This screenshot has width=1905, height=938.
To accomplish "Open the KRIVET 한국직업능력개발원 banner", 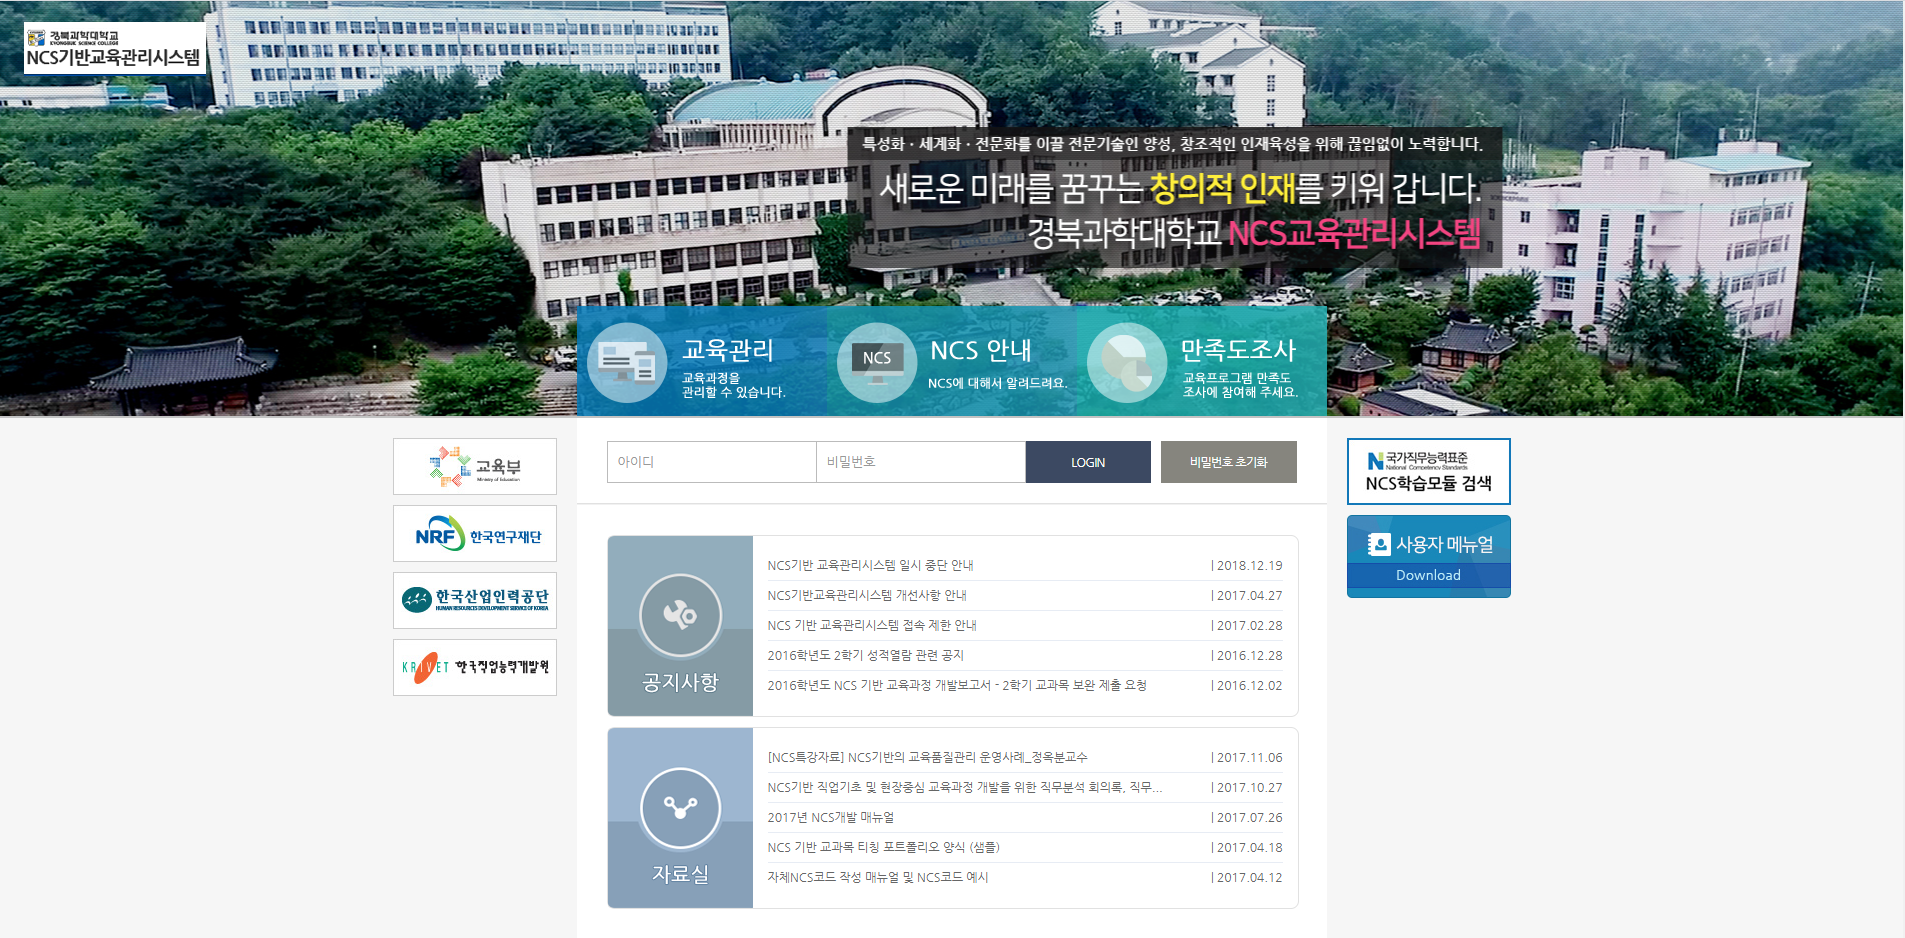I will pyautogui.click(x=475, y=667).
